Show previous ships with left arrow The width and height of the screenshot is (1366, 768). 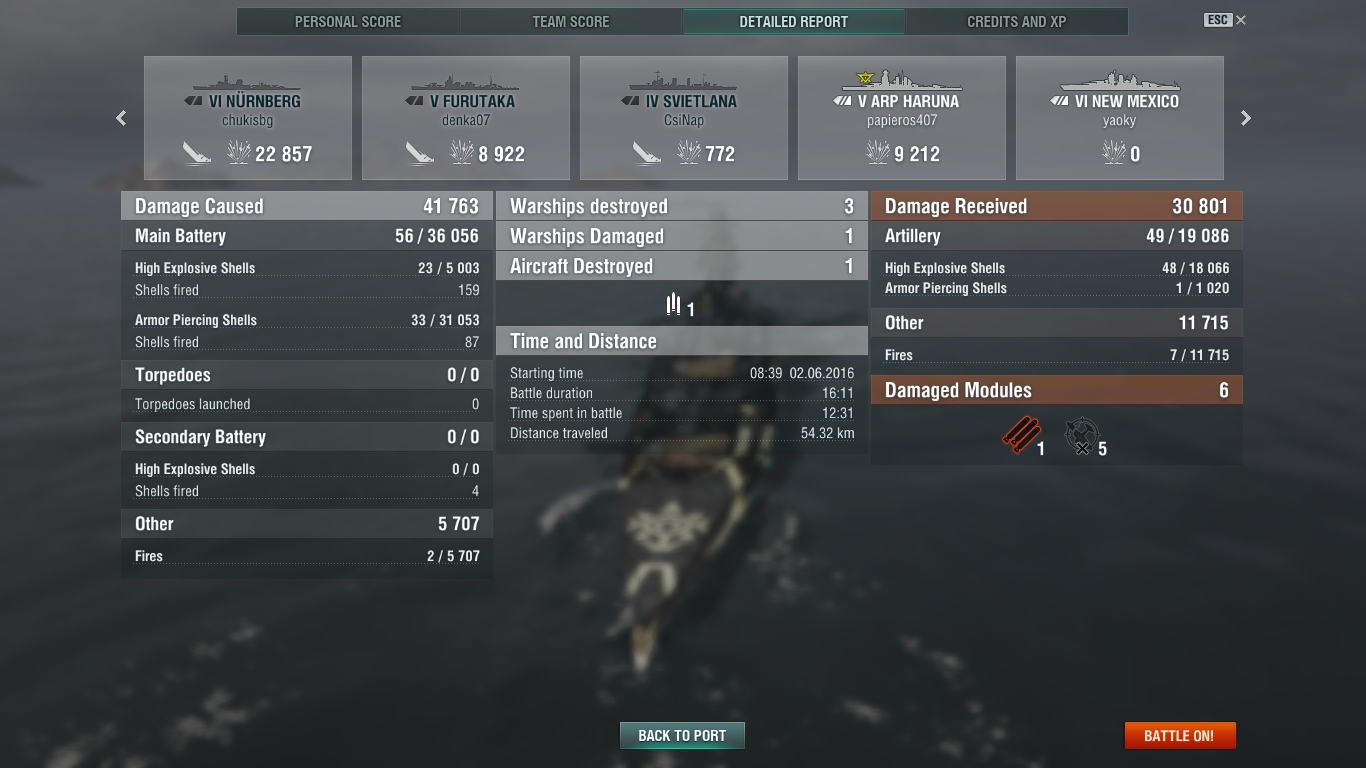pyautogui.click(x=121, y=118)
